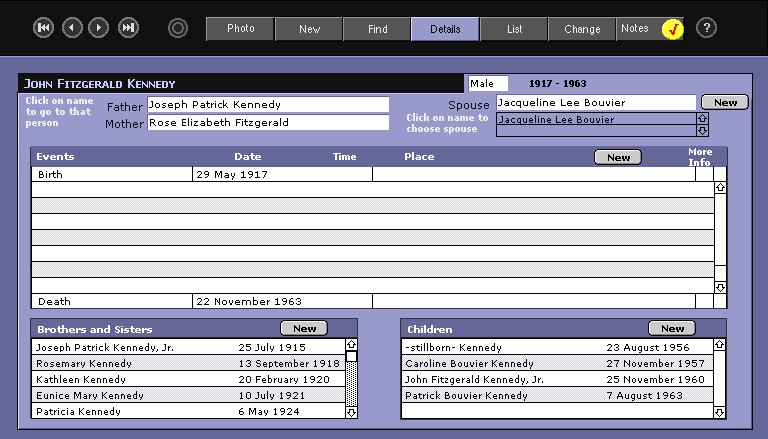Screen dimensions: 768x439
Task: Go to the previous record
Action: point(72,27)
